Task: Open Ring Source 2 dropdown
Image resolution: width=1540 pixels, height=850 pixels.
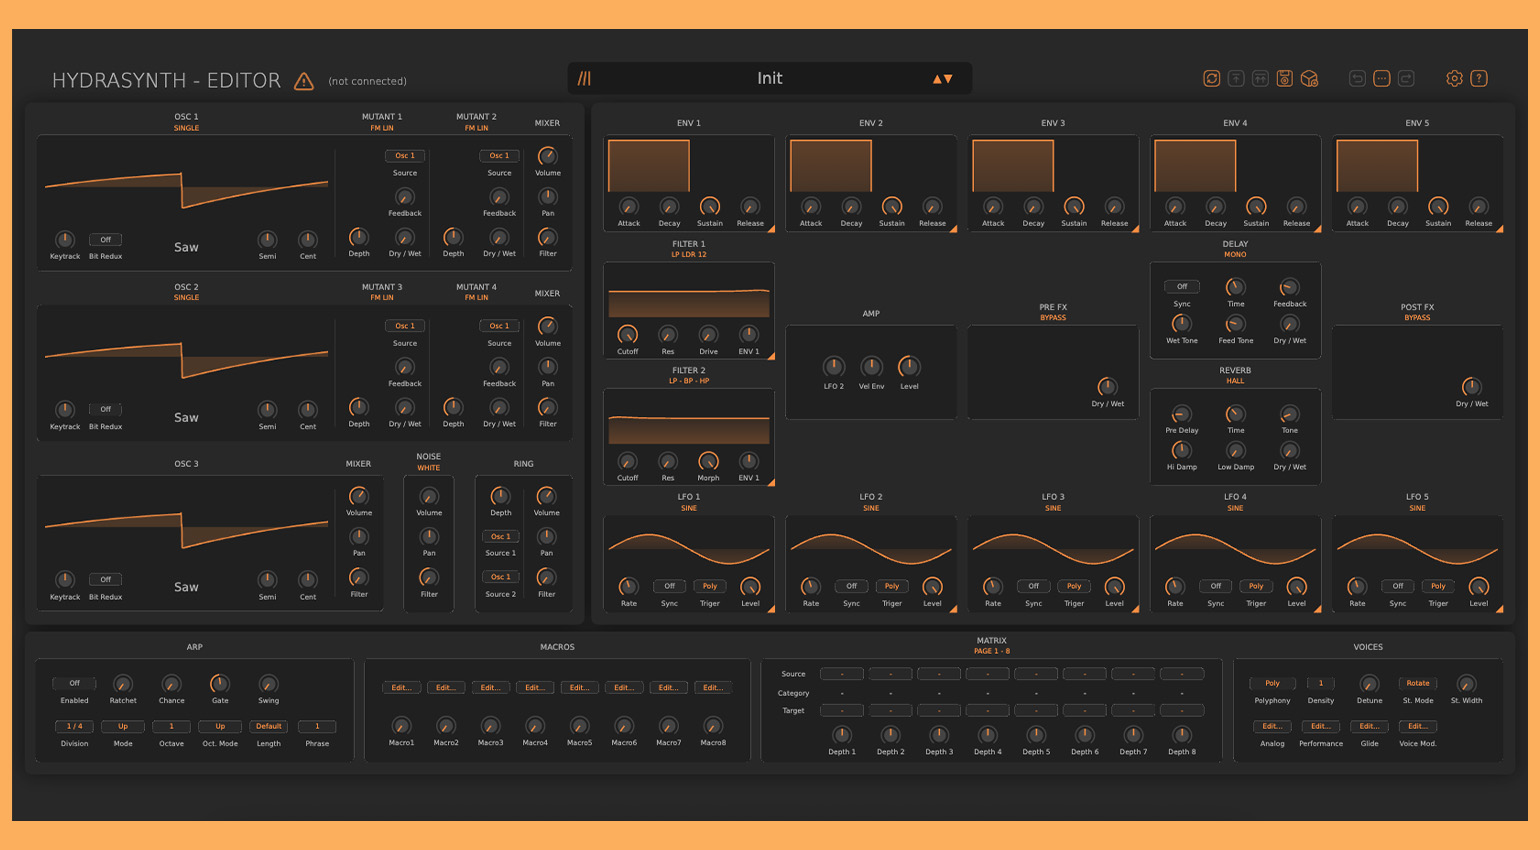Action: click(500, 576)
